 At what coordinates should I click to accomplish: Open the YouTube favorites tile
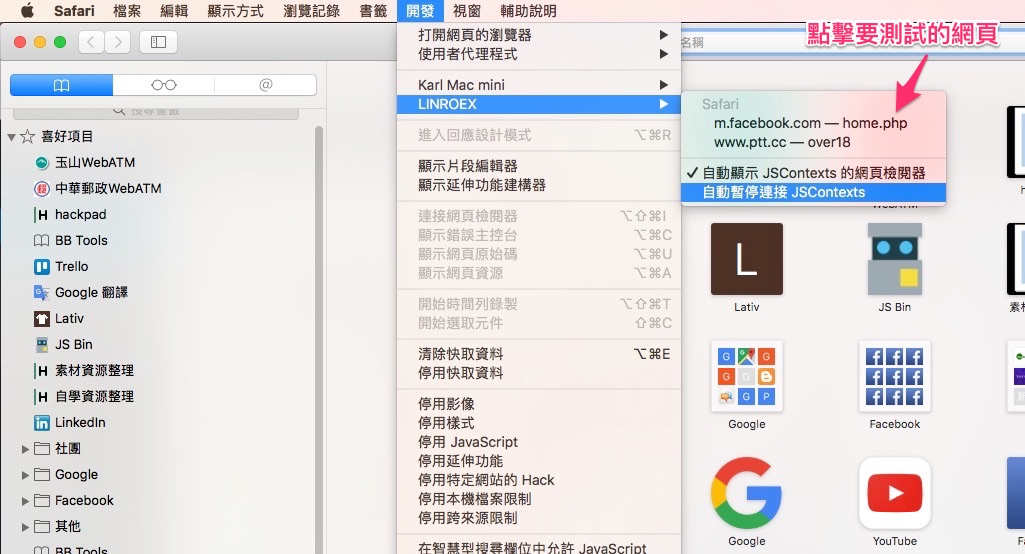894,493
